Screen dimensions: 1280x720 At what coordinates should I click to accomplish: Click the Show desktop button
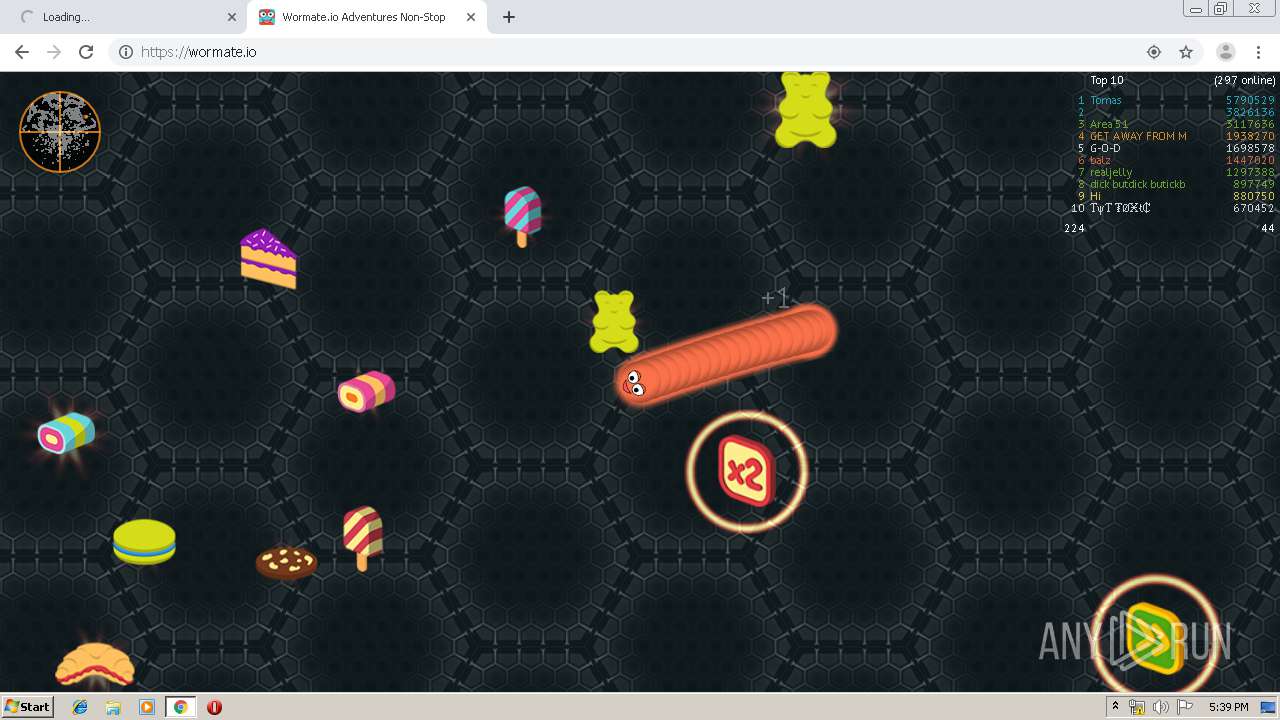pos(1269,707)
